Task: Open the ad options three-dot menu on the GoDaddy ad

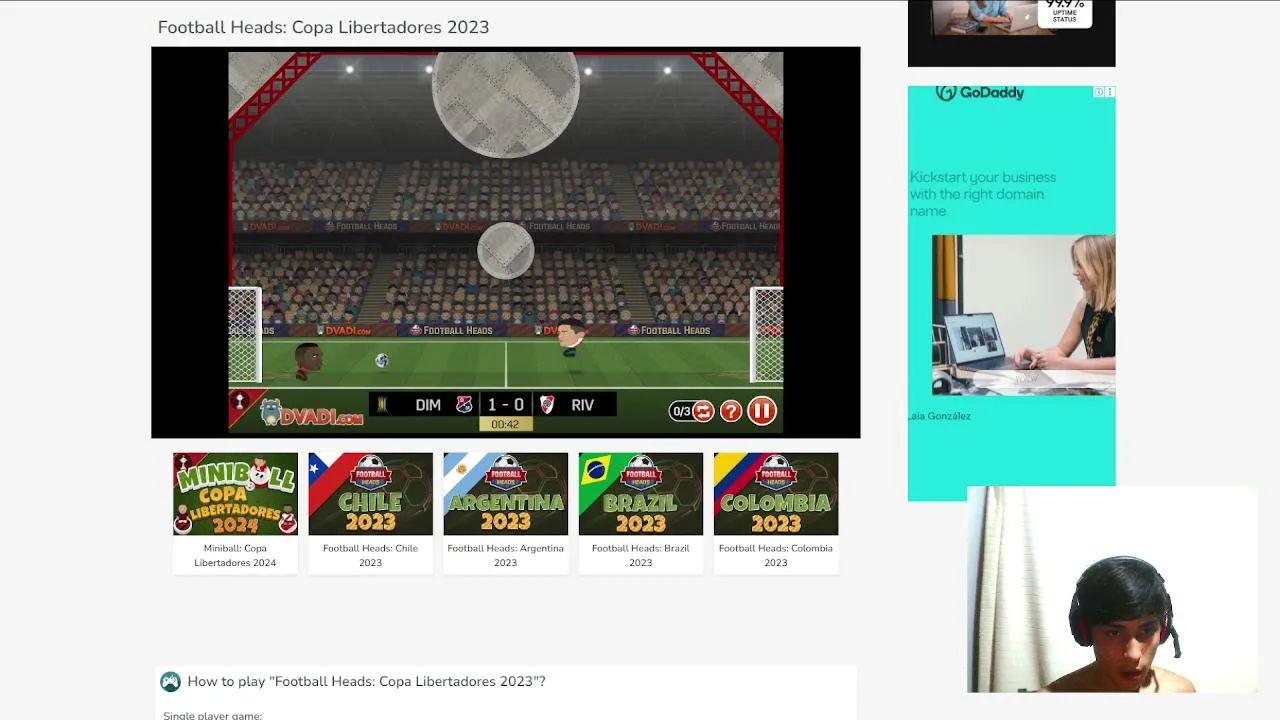Action: click(1110, 92)
